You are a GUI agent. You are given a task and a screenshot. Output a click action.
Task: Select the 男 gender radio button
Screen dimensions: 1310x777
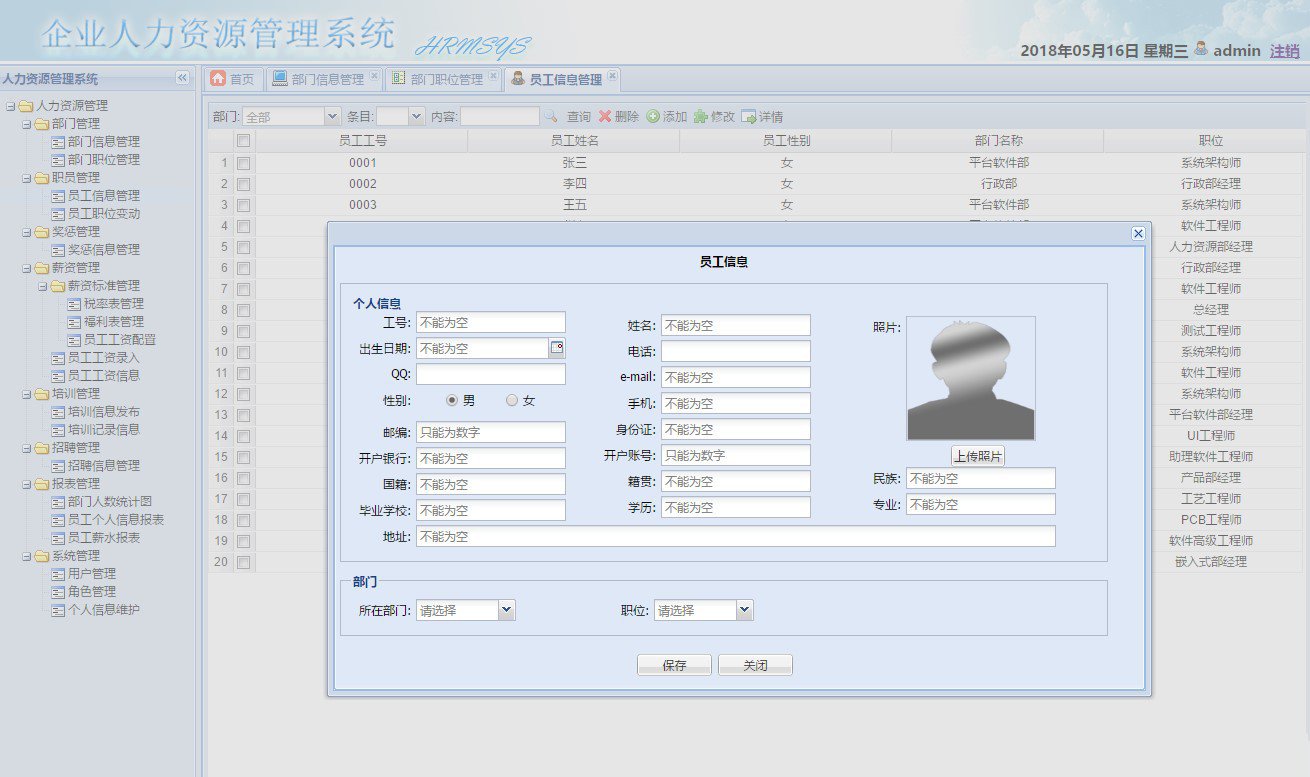tap(452, 400)
